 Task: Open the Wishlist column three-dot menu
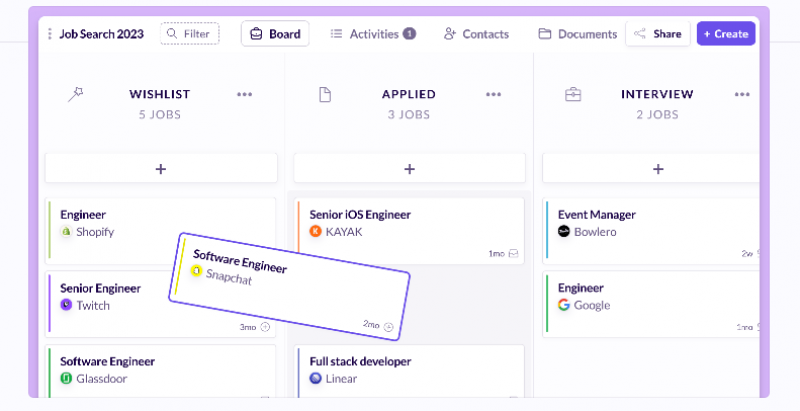(x=245, y=95)
